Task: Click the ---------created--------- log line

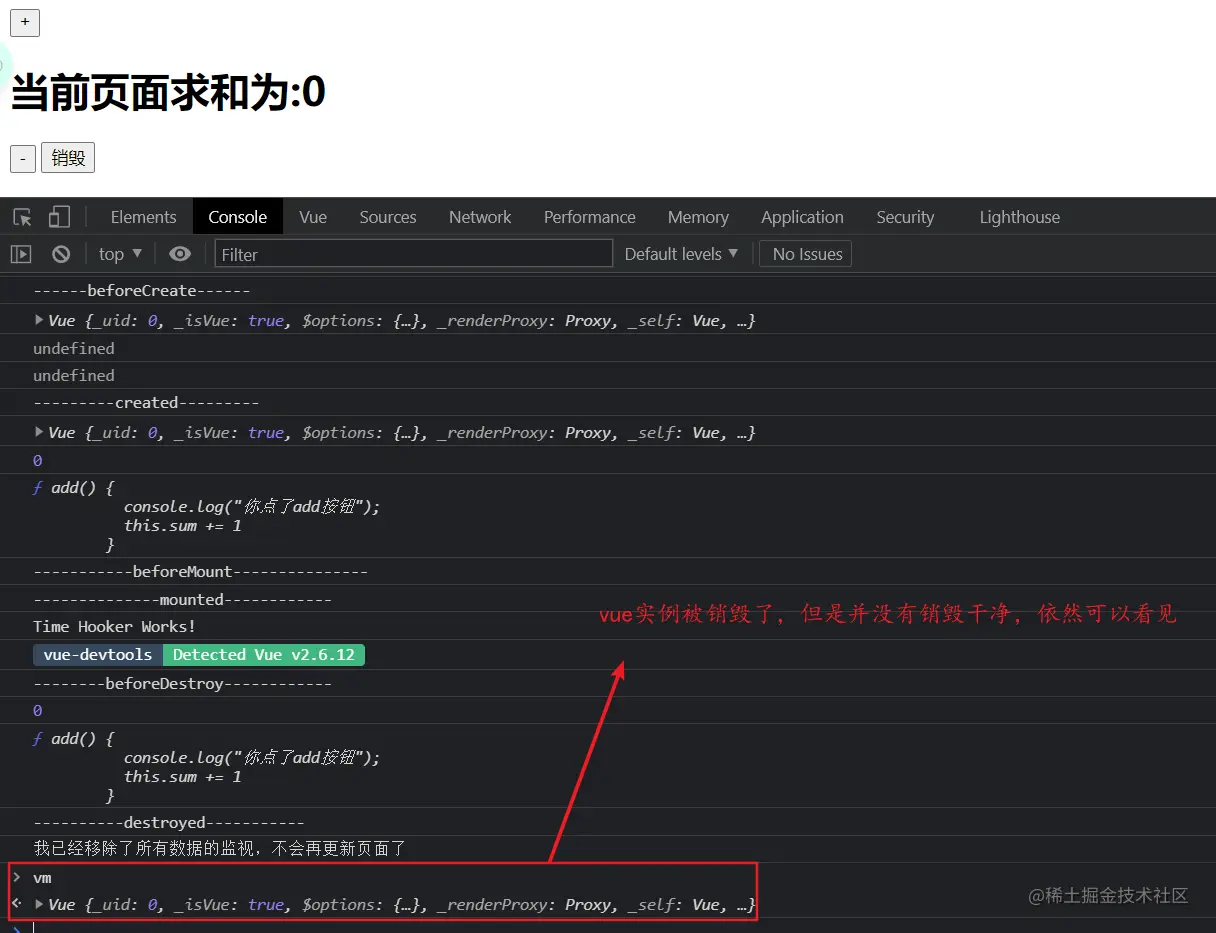Action: click(x=146, y=403)
